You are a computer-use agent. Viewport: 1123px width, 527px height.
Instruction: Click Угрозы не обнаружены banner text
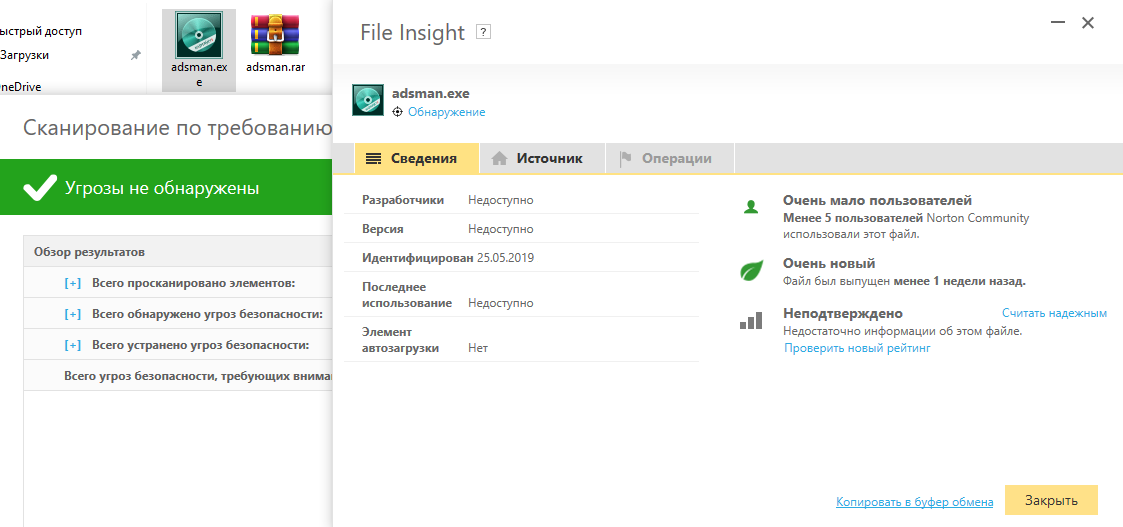[x=162, y=188]
